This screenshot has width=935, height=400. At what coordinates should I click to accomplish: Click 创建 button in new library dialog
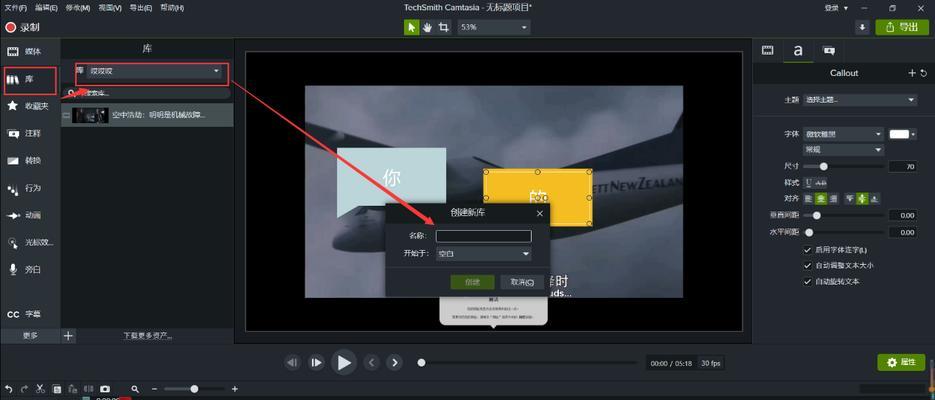click(472, 283)
